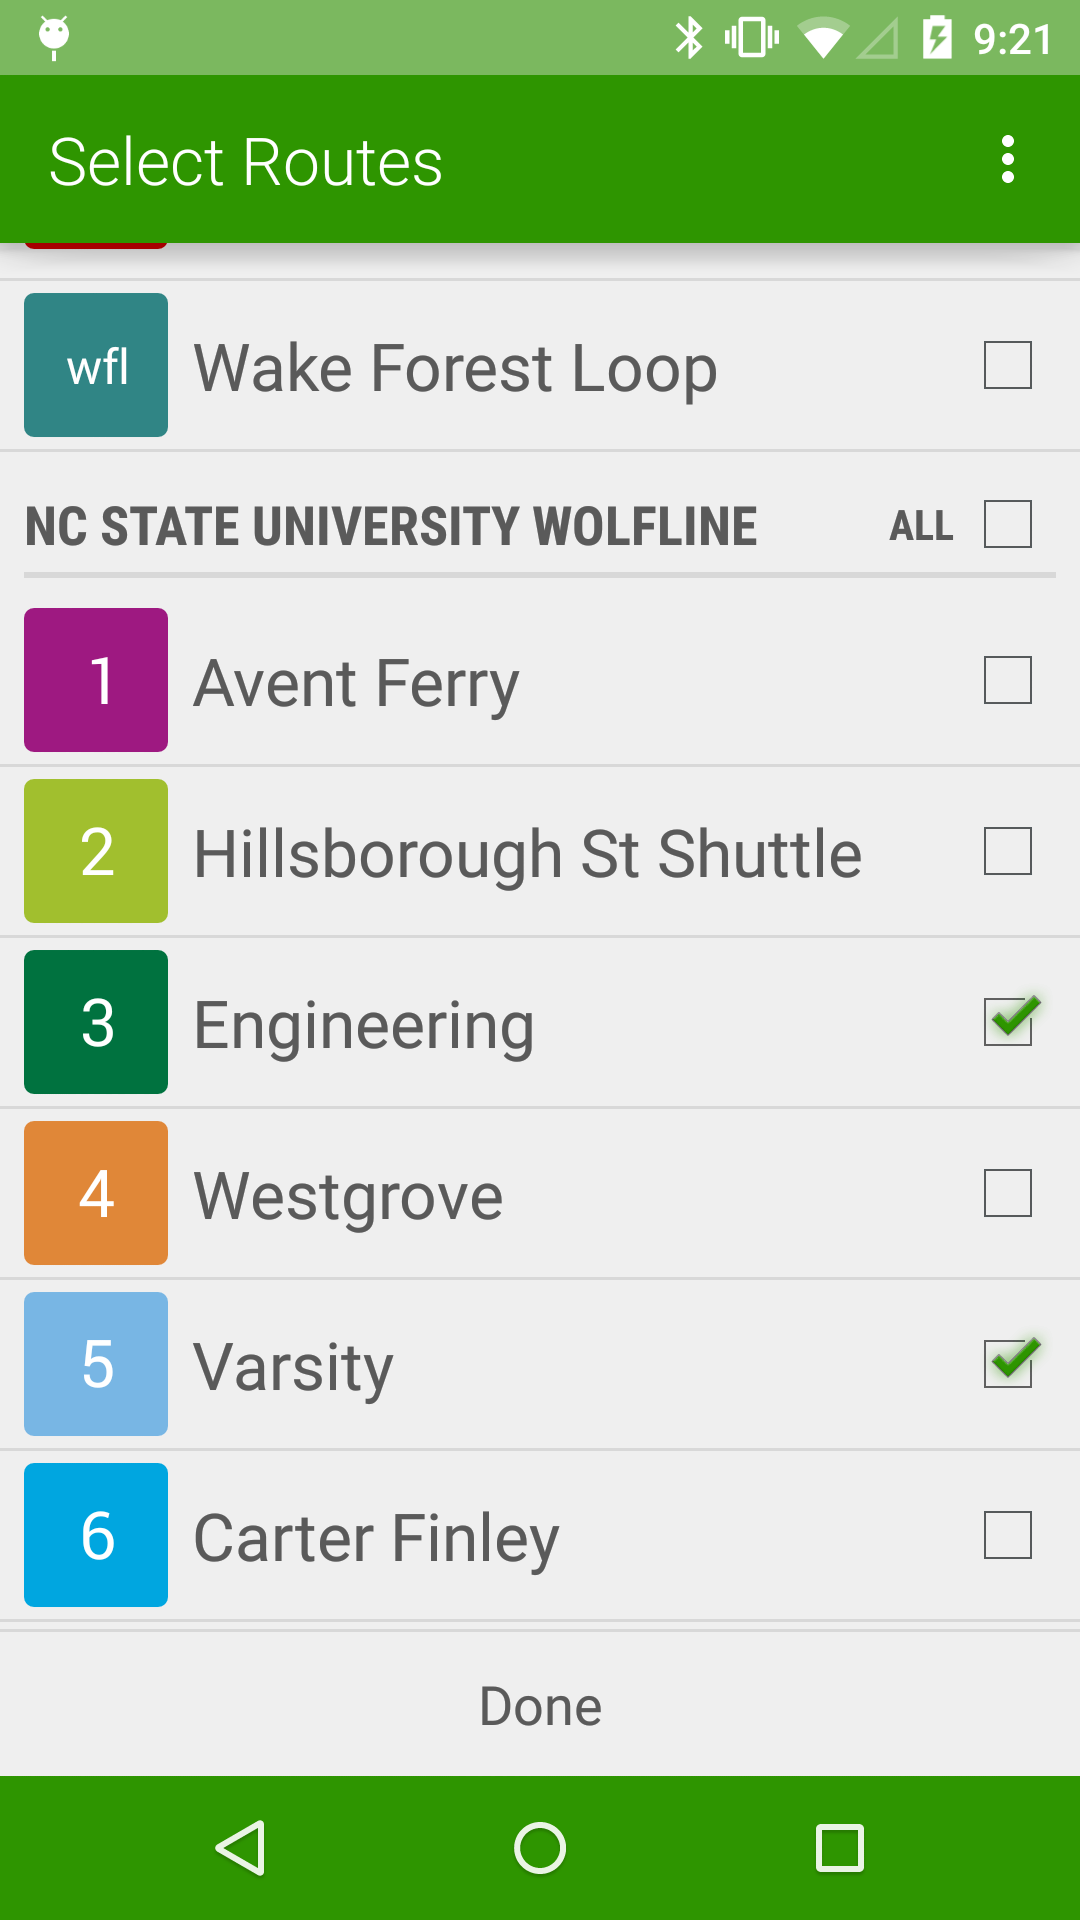Check the Wake Forest Loop checkbox
This screenshot has width=1080, height=1920.
[1008, 365]
